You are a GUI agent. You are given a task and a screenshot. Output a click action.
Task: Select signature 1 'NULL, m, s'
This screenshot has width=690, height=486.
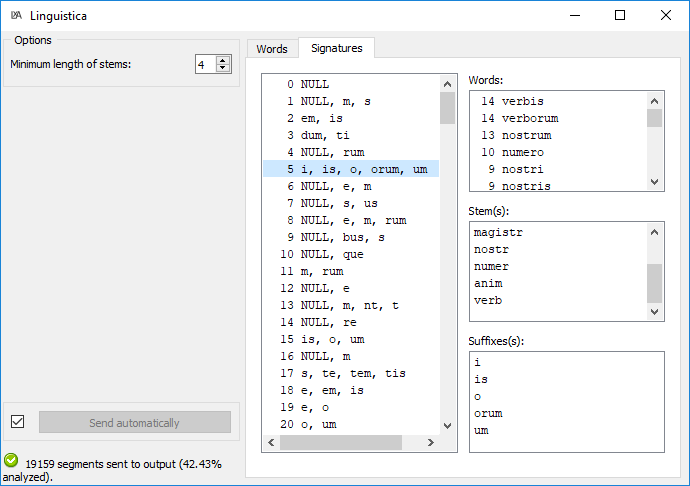pos(351,101)
